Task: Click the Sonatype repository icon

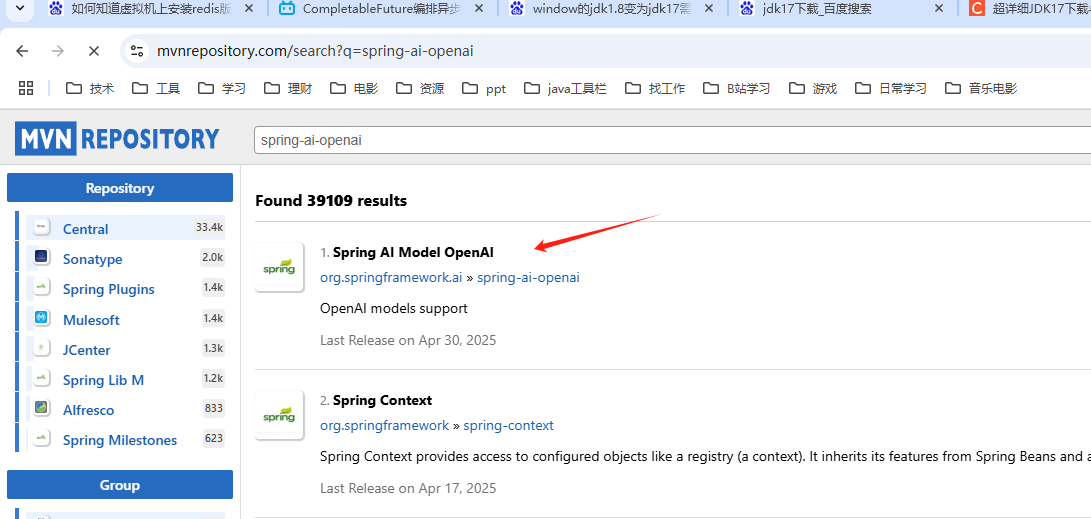Action: click(x=41, y=257)
